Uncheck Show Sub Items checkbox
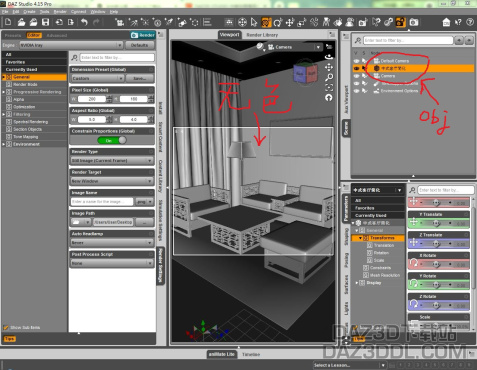477x370 pixels. point(6,327)
